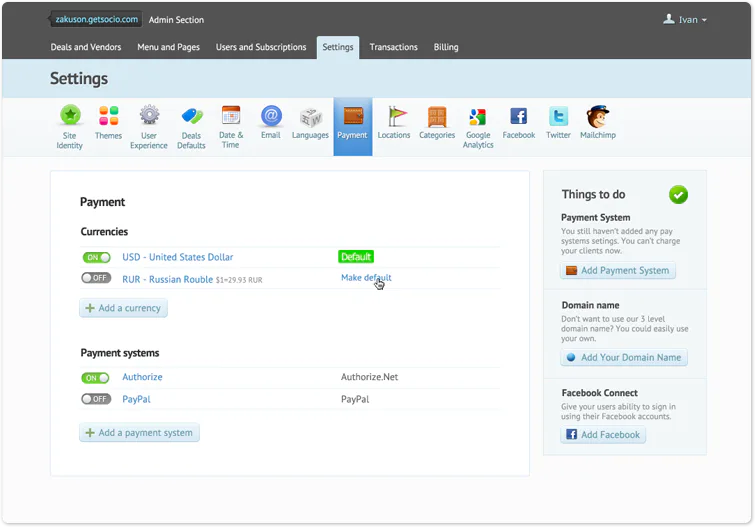Click Add a currency button
Image resolution: width=755 pixels, height=527 pixels.
click(123, 308)
